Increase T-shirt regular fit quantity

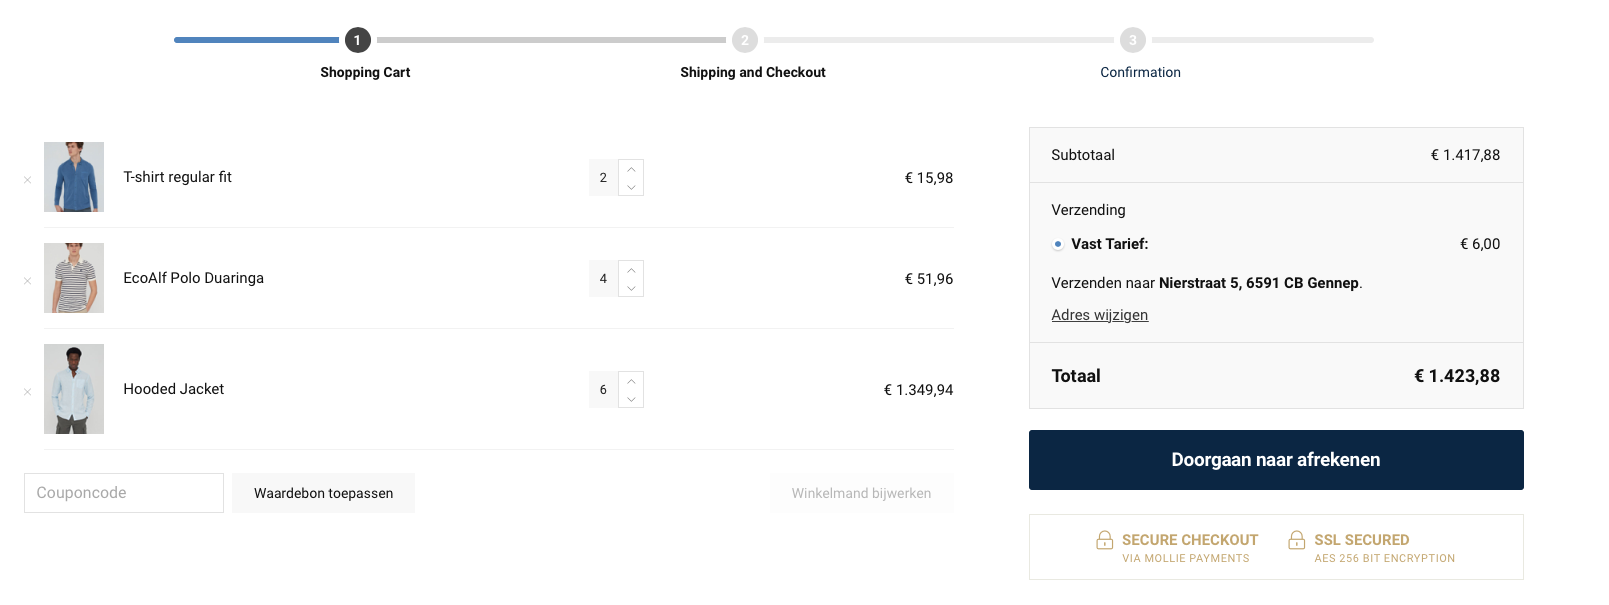(631, 169)
